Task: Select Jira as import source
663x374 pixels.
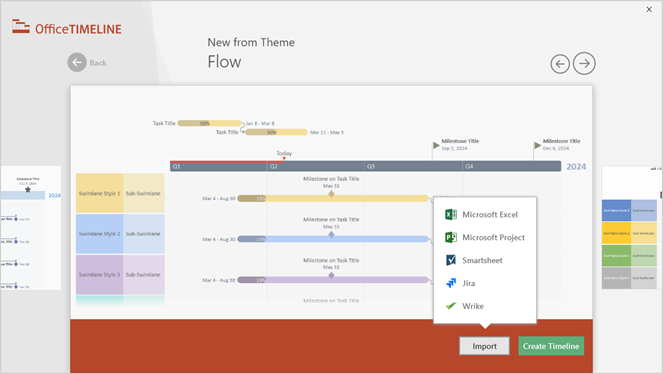Action: click(x=485, y=283)
